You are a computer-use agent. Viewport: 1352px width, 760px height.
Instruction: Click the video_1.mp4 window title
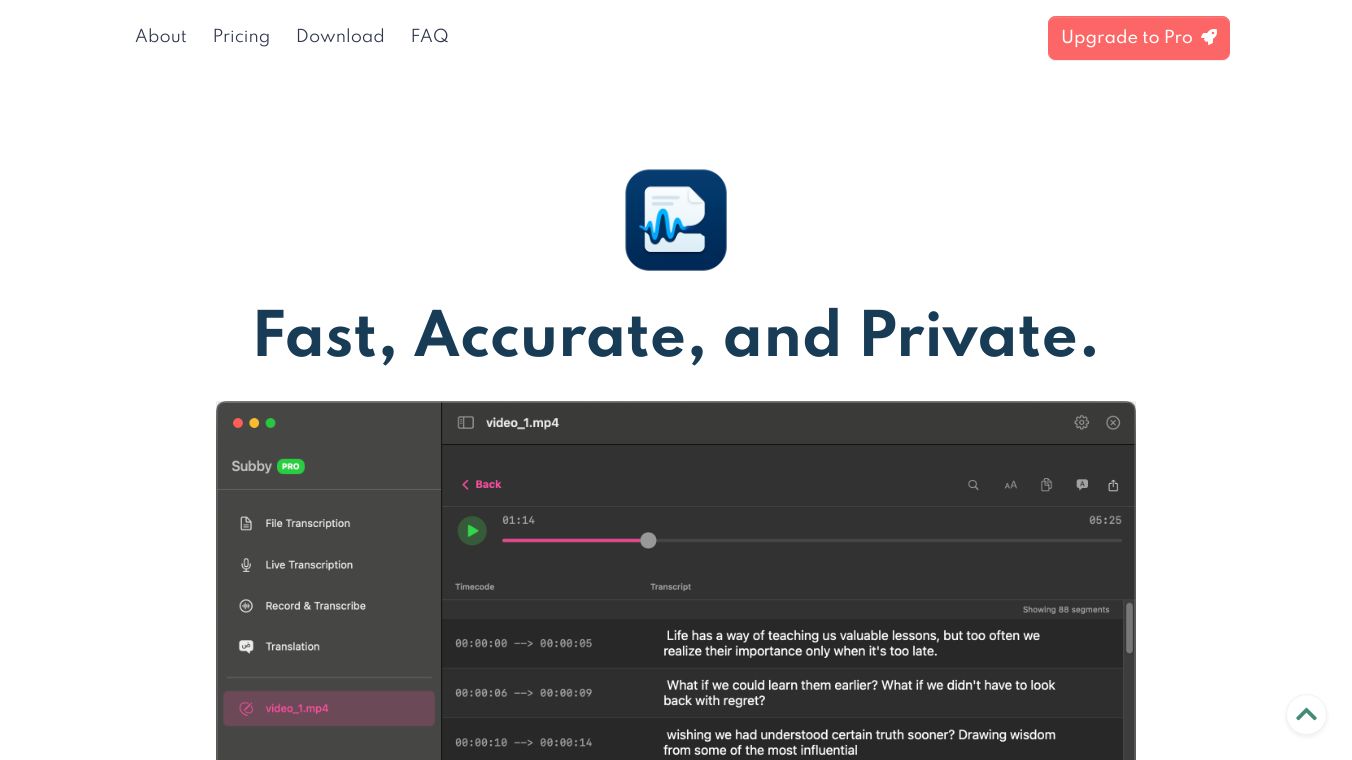point(522,423)
